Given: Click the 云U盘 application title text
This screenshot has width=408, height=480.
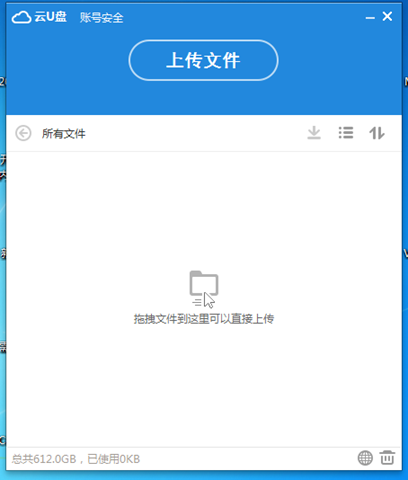Looking at the screenshot, I should pos(51,17).
